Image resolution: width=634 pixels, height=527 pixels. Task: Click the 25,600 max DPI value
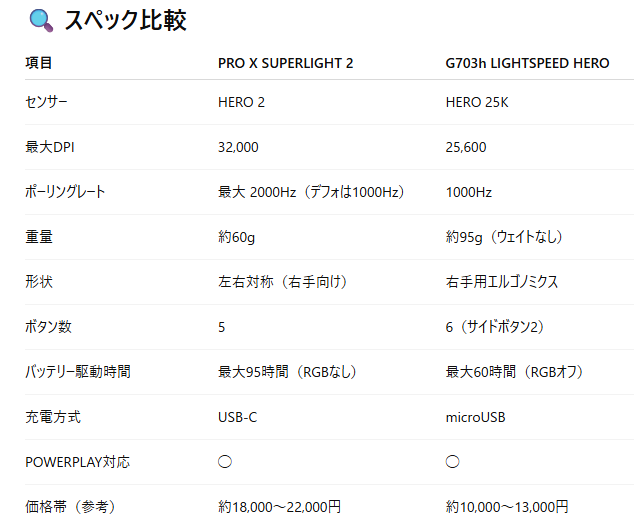point(466,147)
